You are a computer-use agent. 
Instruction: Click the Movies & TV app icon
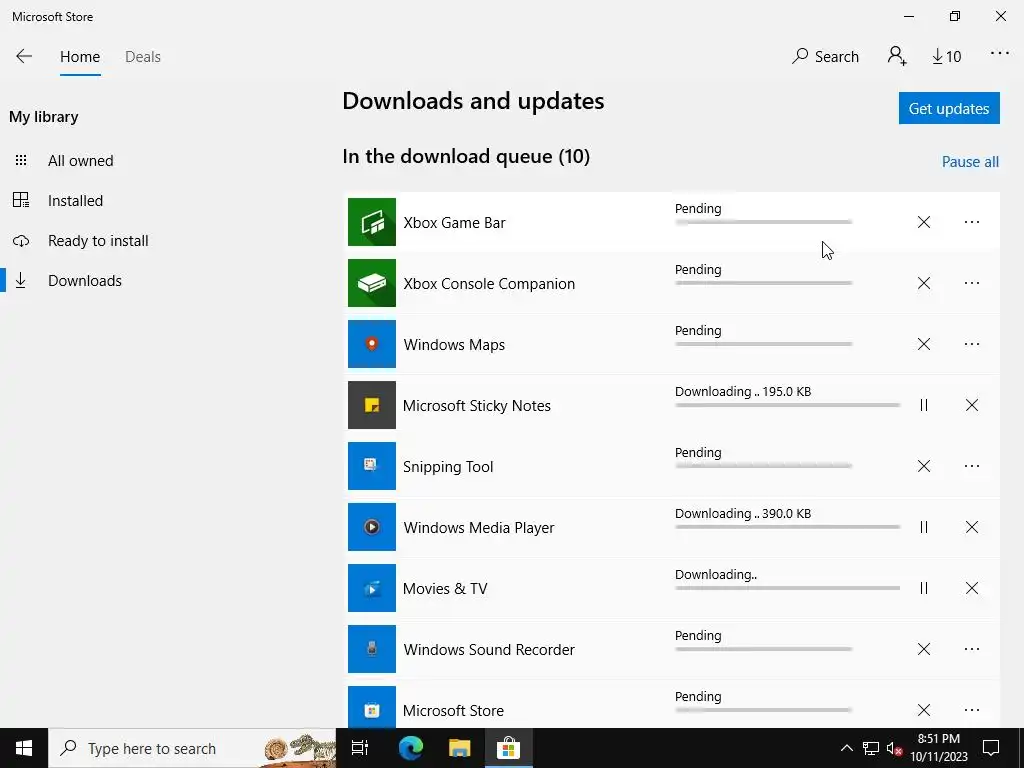pos(372,588)
